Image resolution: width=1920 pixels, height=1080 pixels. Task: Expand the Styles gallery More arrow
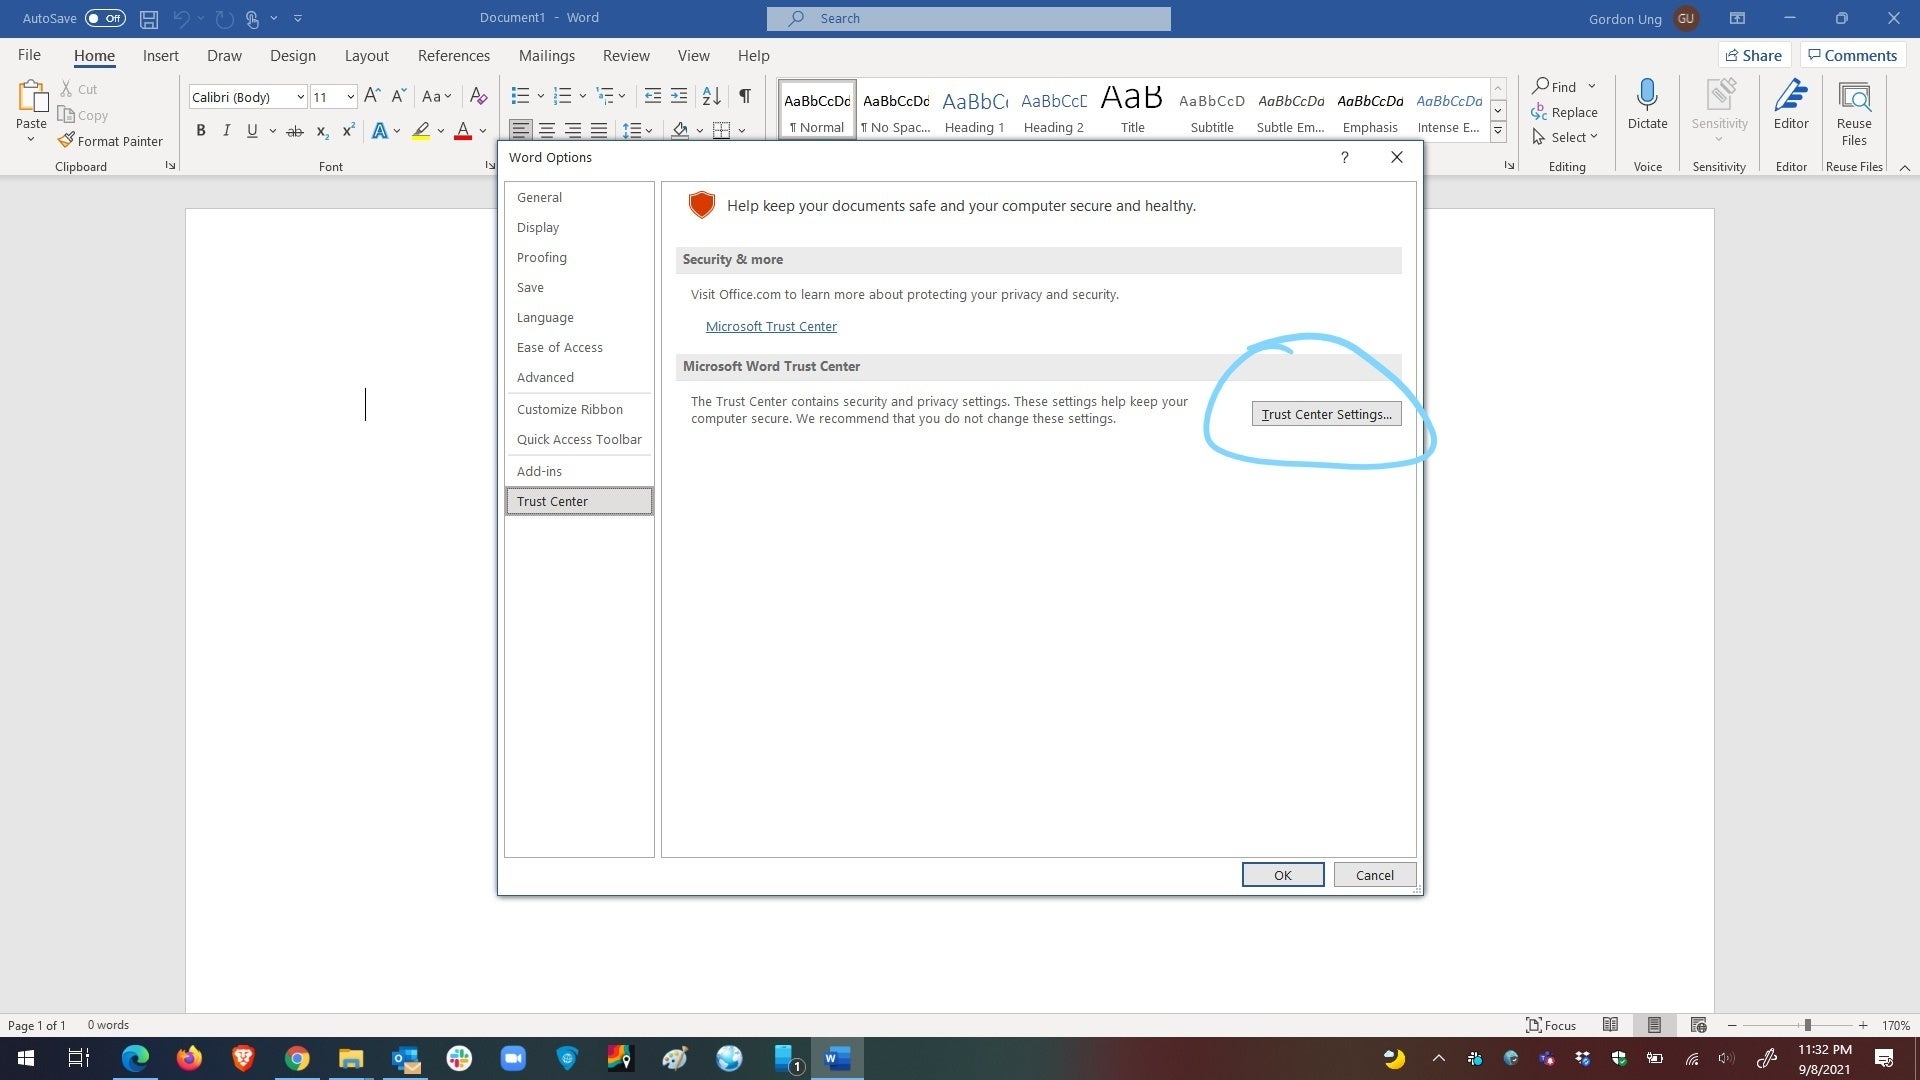(1498, 130)
